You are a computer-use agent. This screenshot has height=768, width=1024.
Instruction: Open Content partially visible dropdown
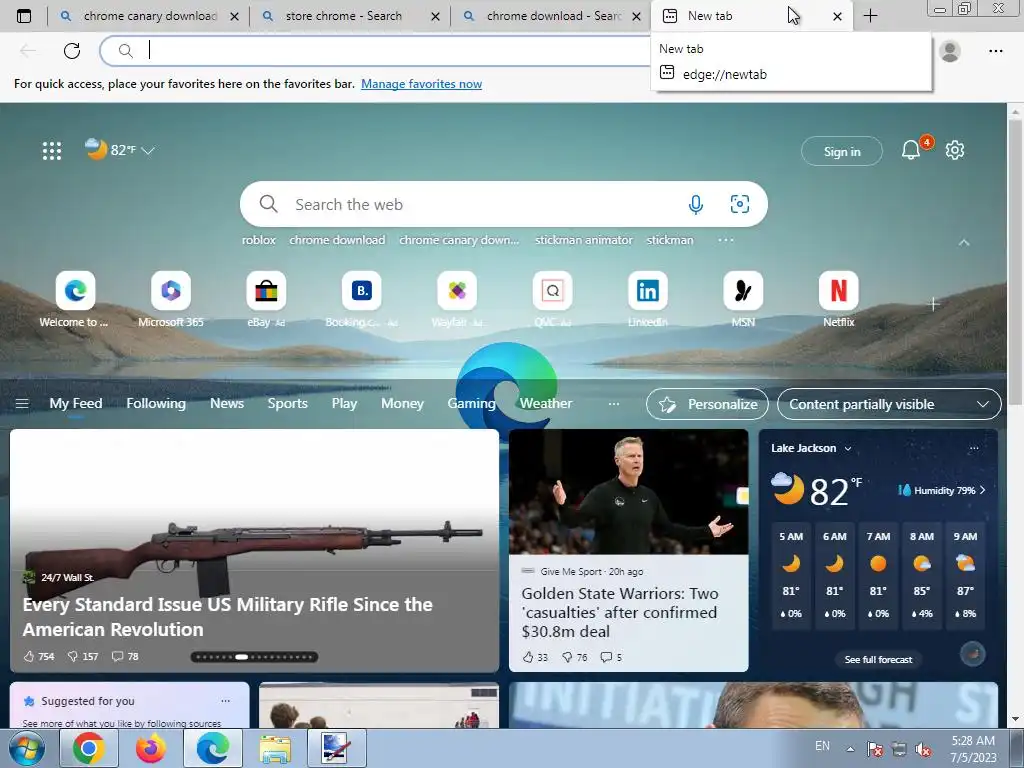[889, 404]
